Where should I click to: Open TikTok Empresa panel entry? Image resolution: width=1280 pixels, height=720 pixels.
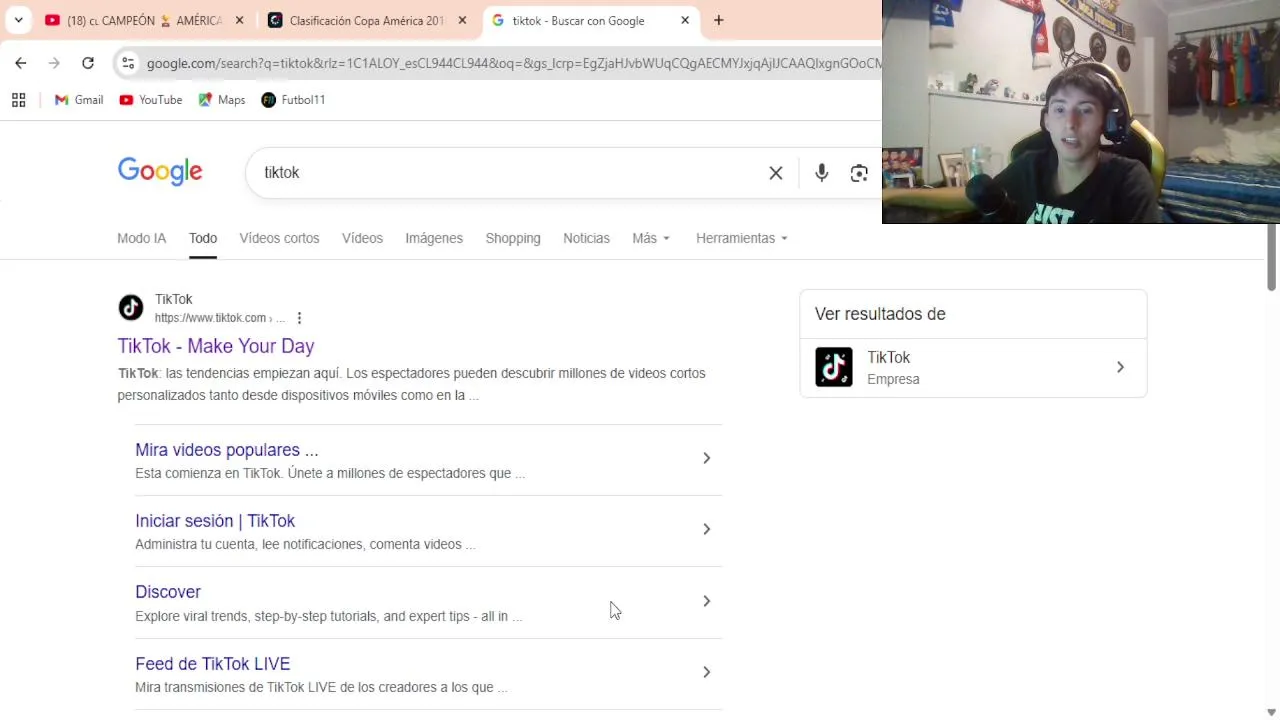[x=973, y=368]
